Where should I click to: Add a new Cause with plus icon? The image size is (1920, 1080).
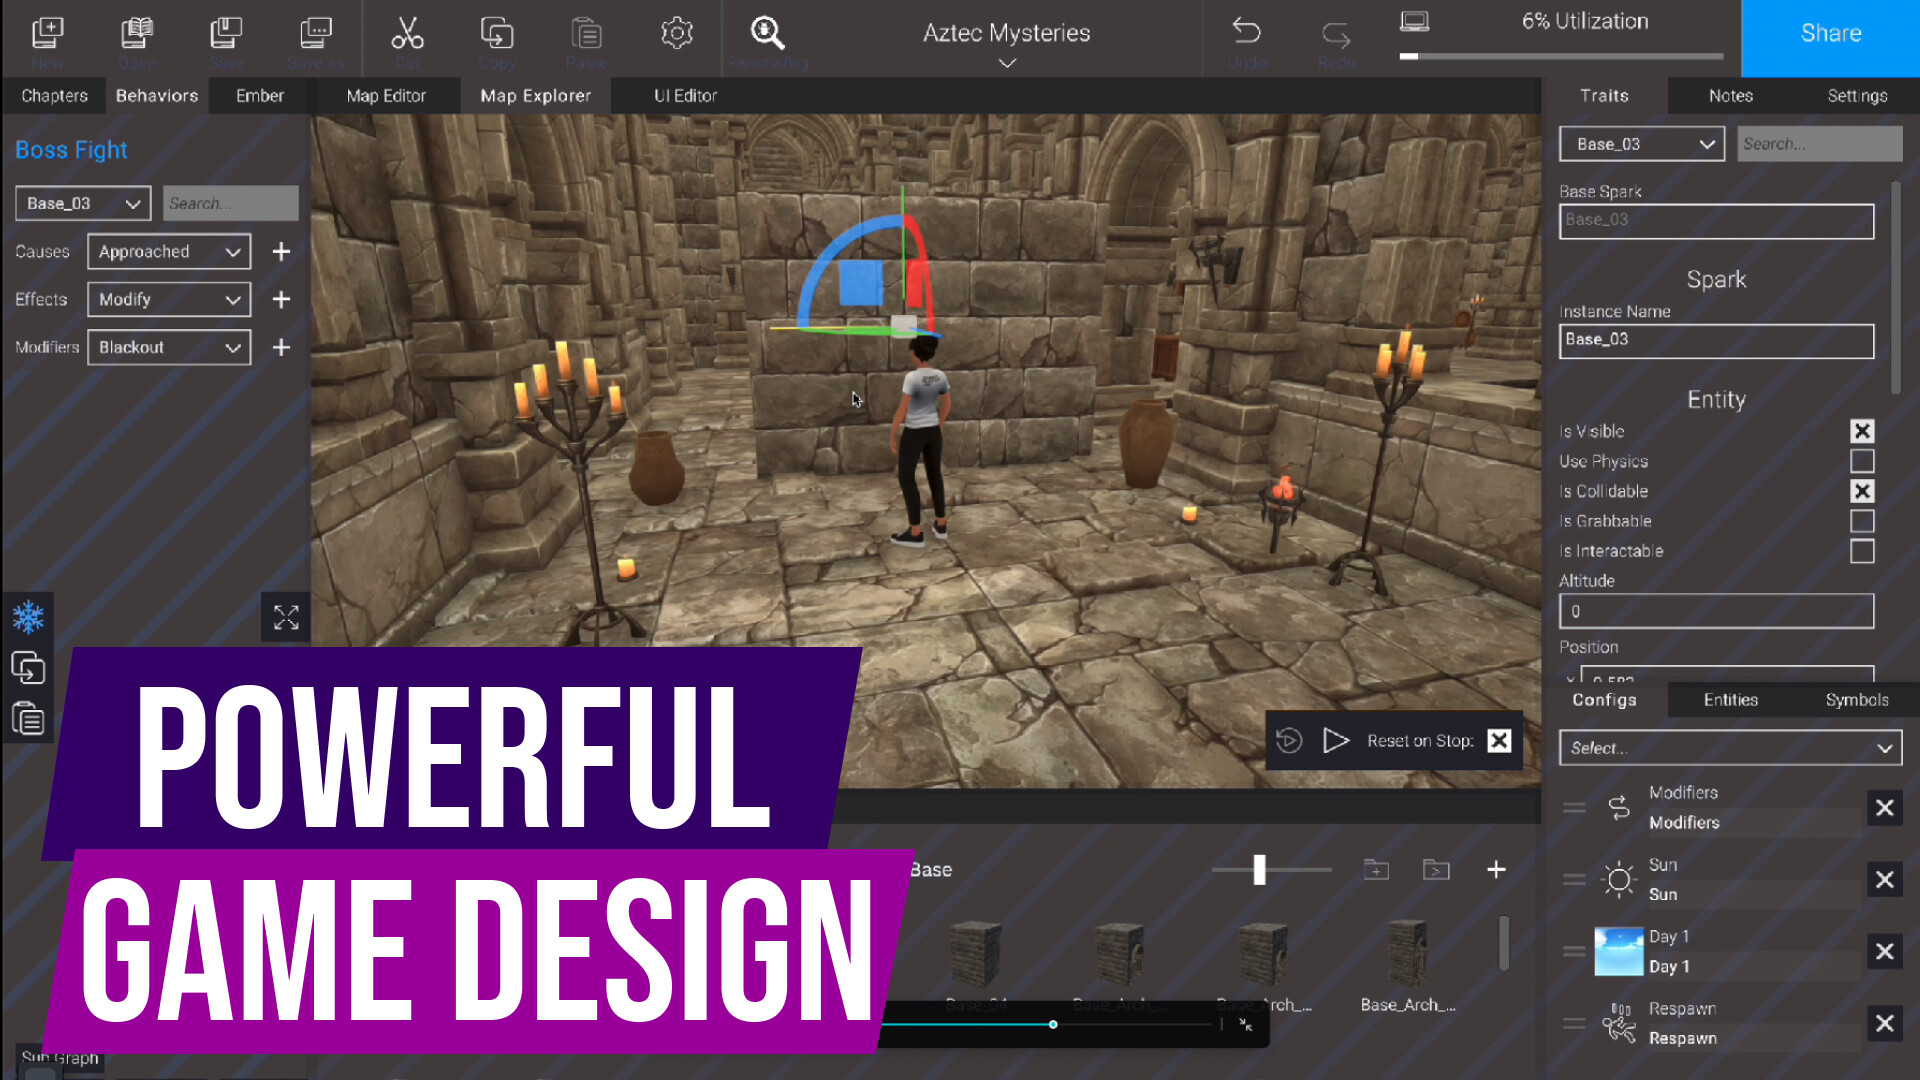281,251
